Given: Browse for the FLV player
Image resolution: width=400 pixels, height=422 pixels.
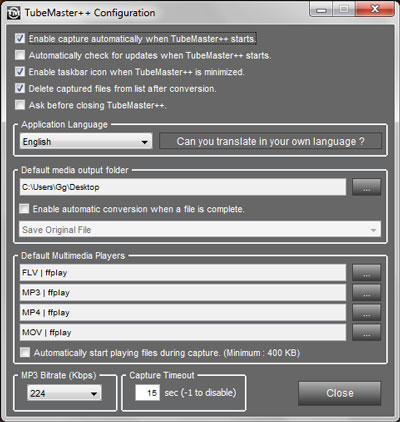Looking at the screenshot, I should [x=366, y=273].
